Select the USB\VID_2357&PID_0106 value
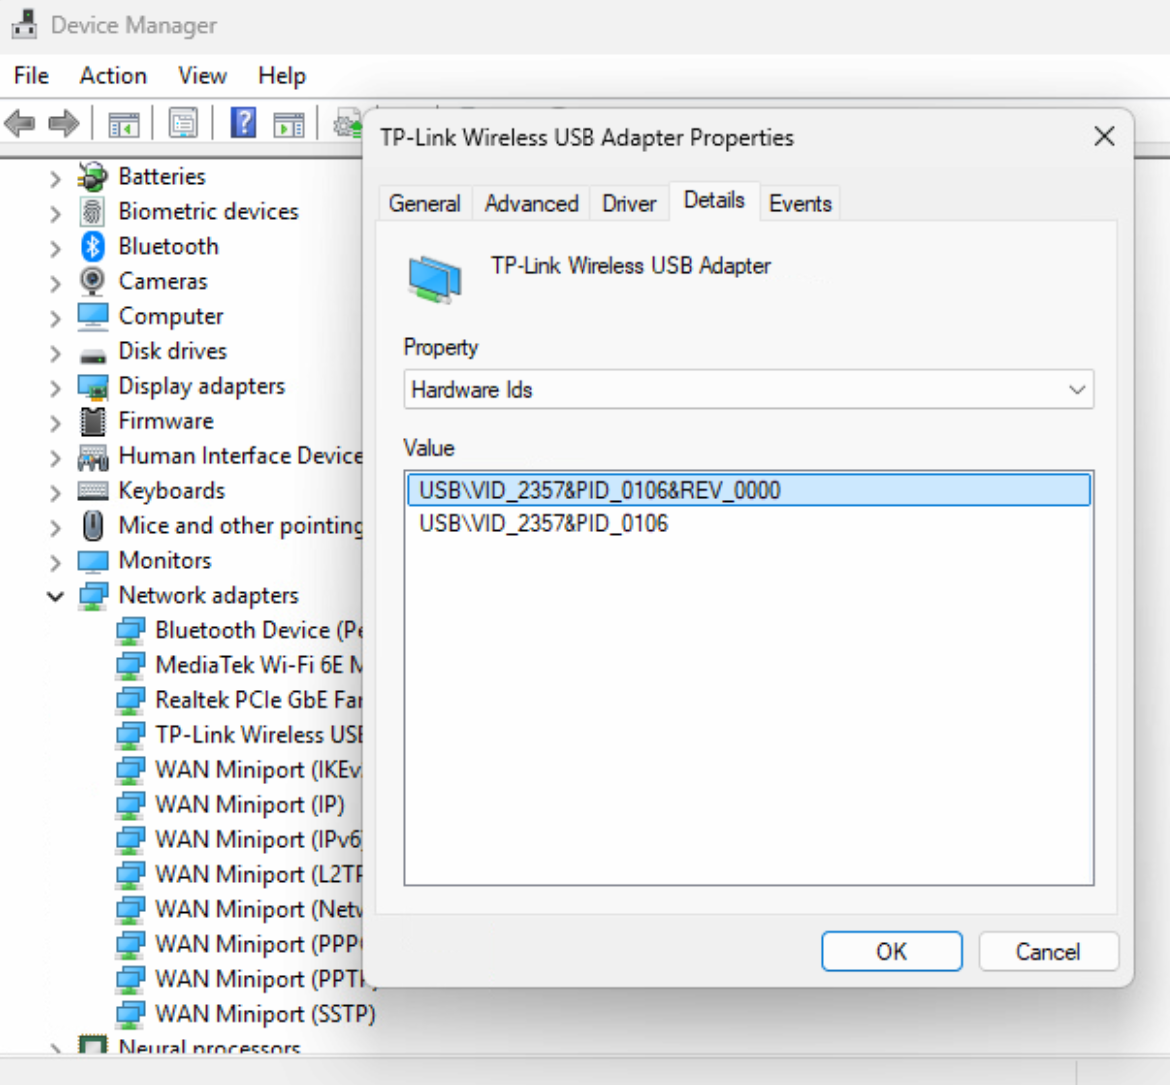 [749, 524]
